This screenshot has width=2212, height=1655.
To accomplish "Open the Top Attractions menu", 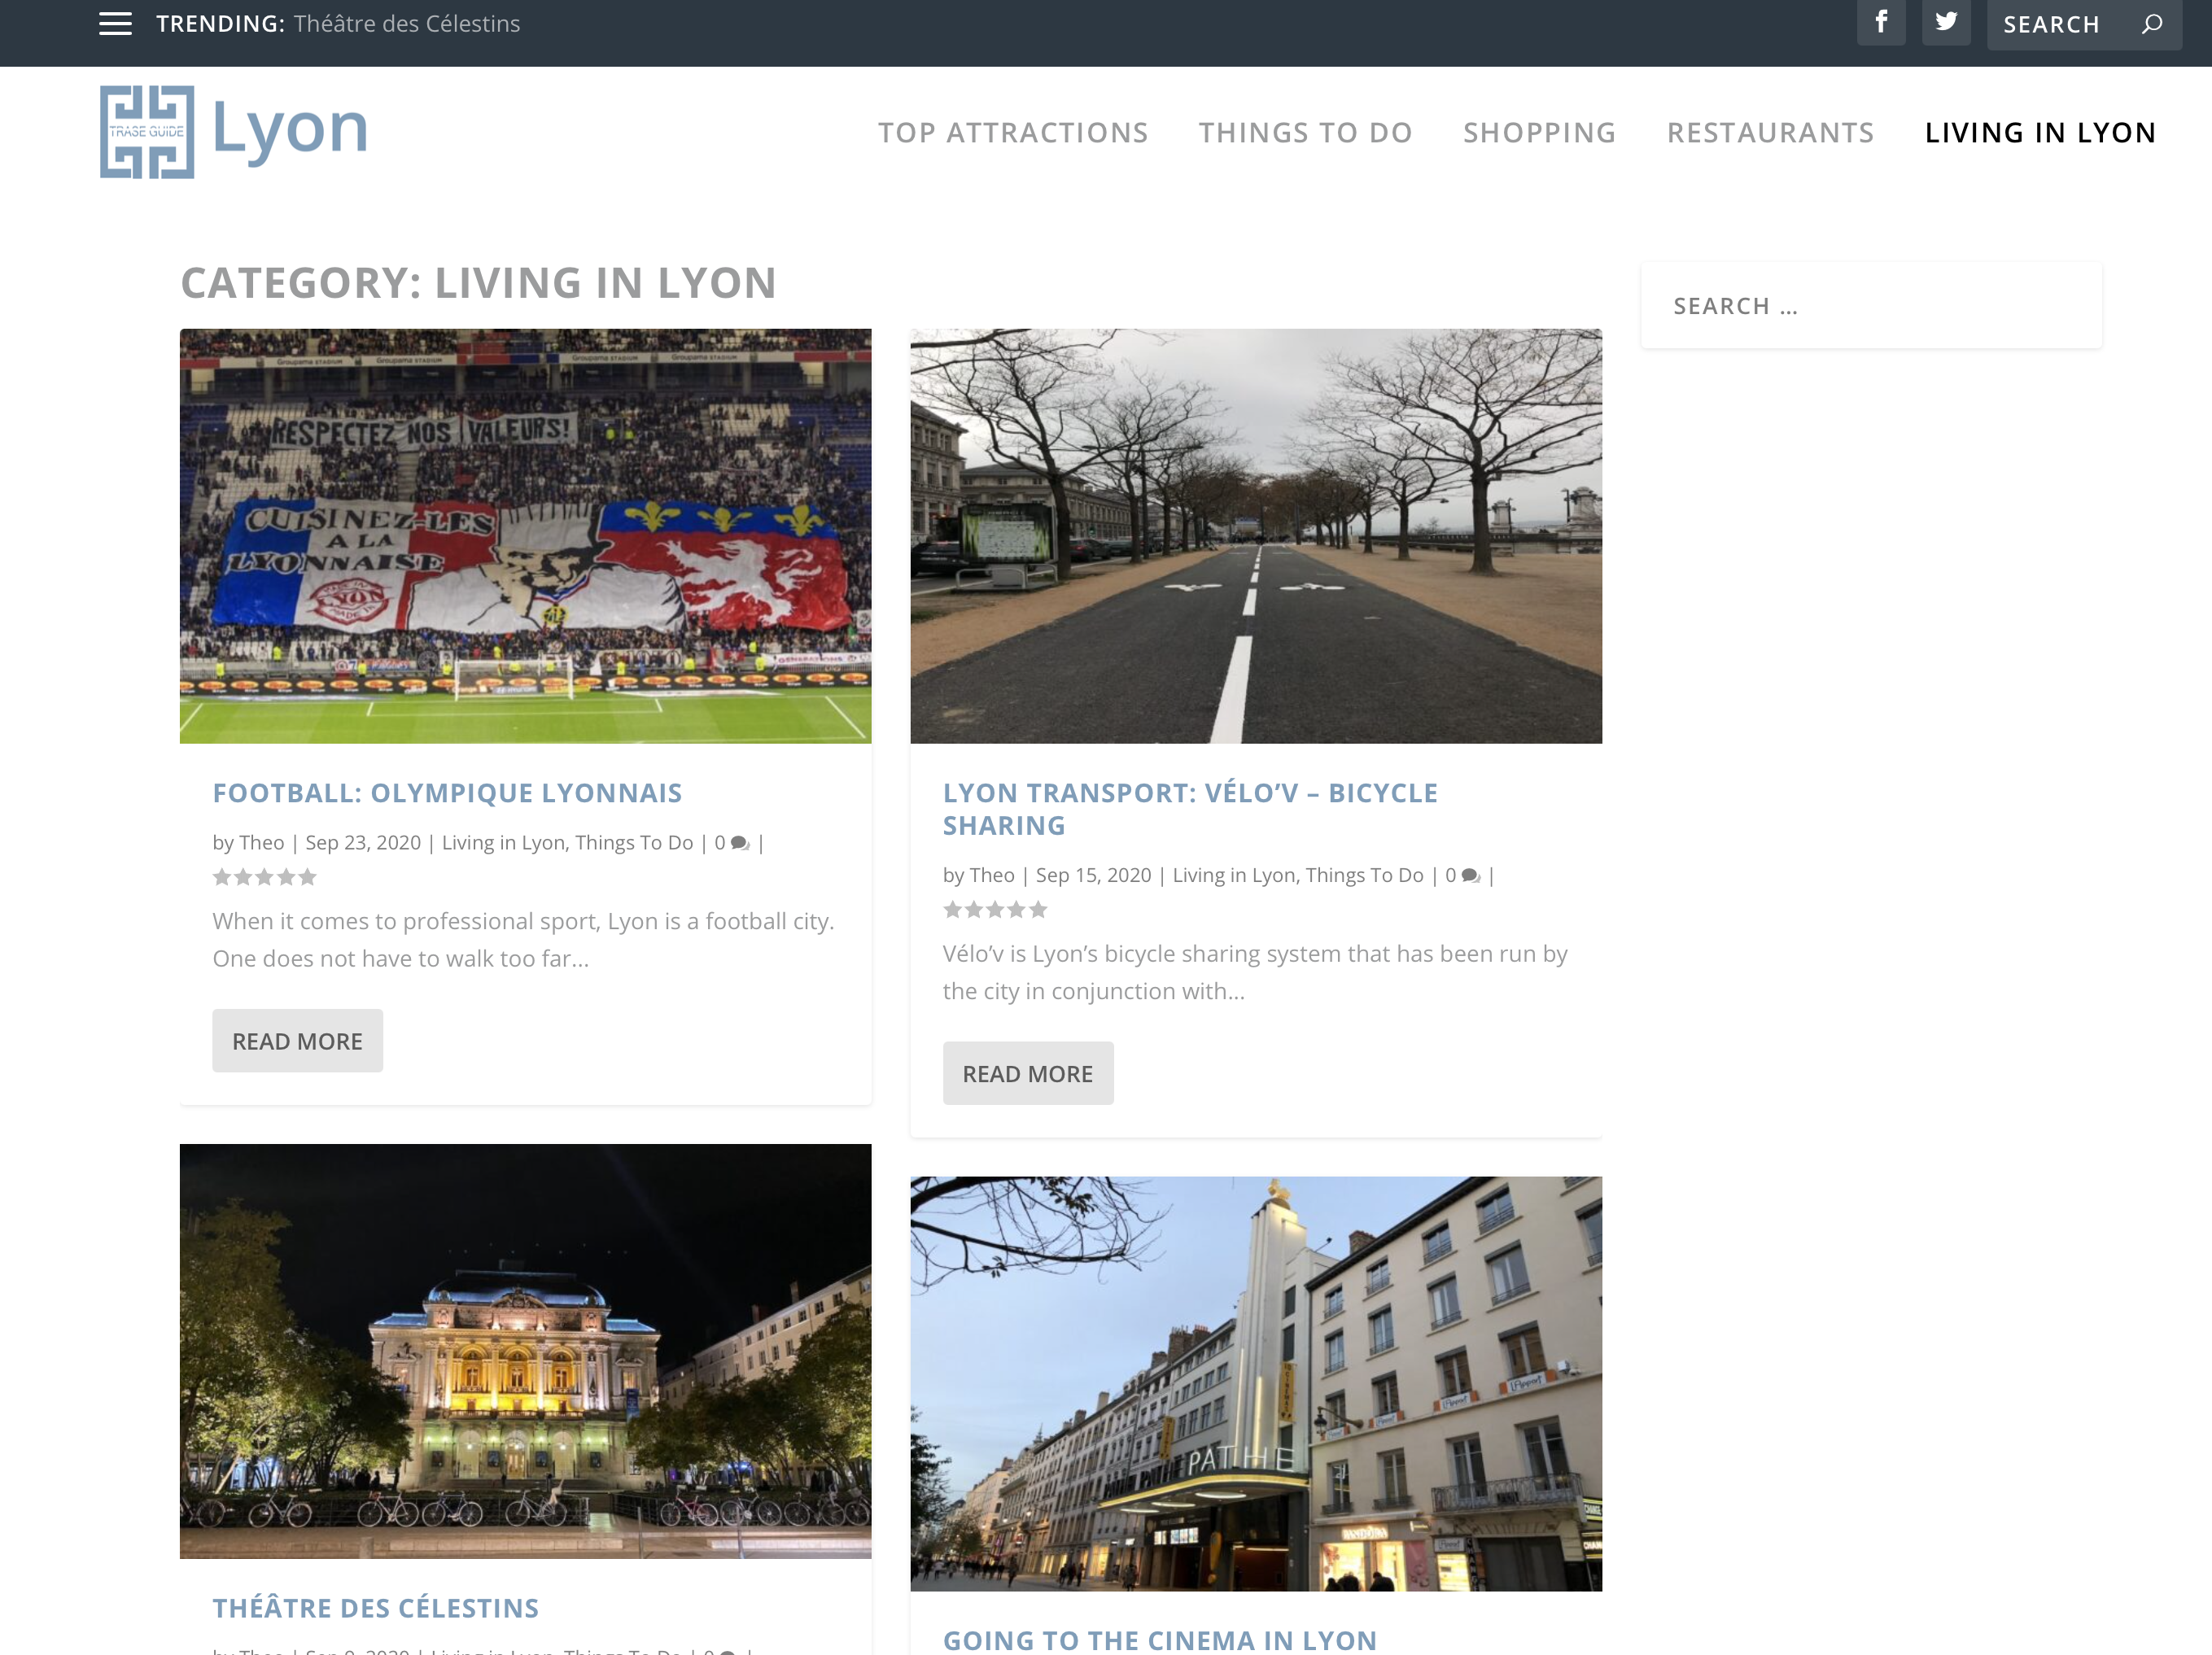I will point(1013,132).
